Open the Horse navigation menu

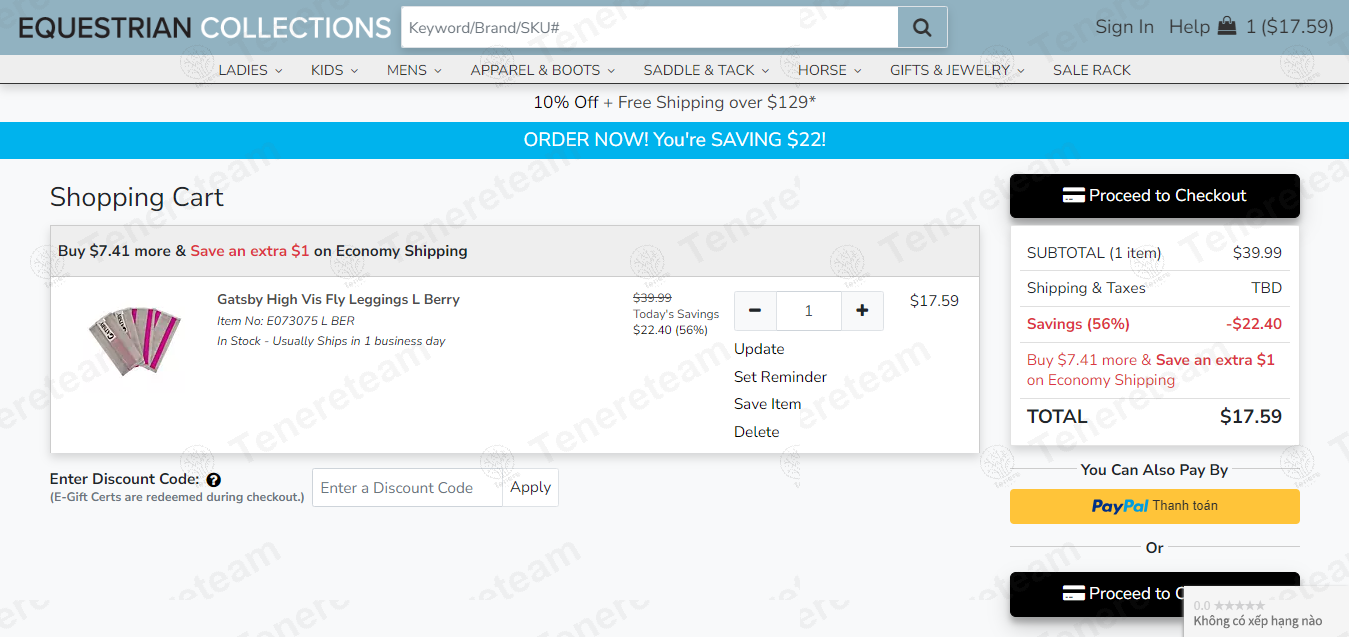tap(829, 70)
